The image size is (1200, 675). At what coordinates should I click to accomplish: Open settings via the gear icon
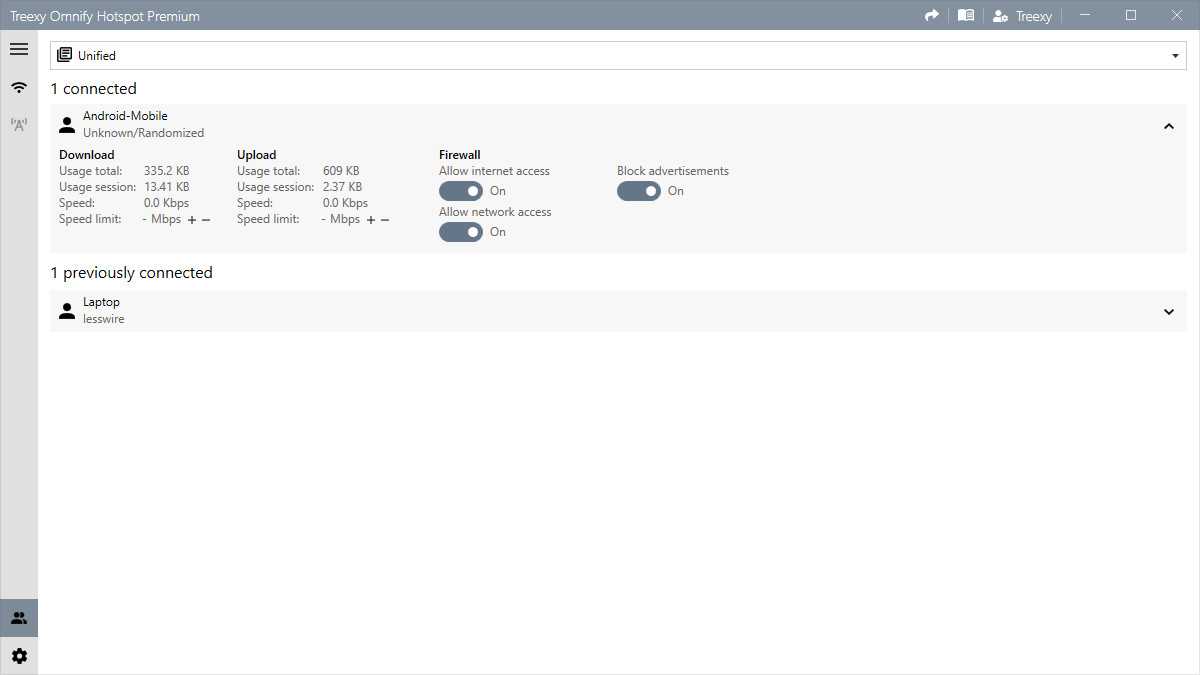19,655
